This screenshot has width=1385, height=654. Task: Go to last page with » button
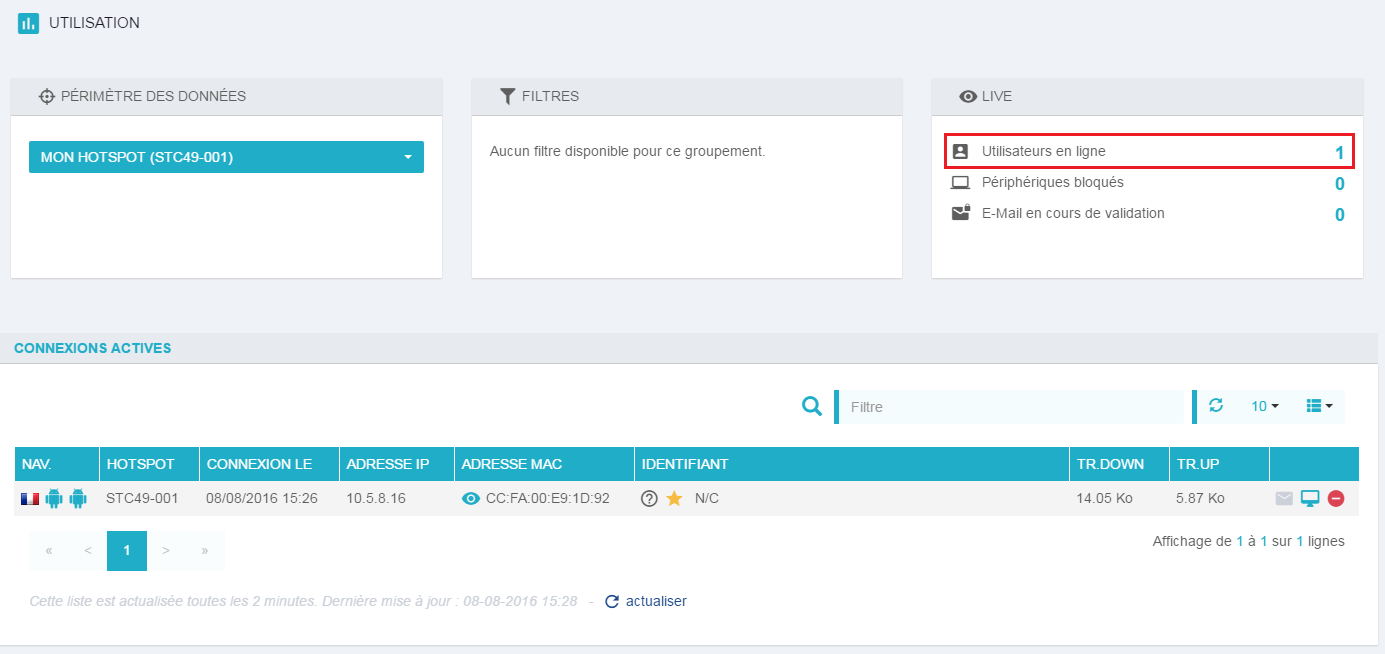pos(205,551)
